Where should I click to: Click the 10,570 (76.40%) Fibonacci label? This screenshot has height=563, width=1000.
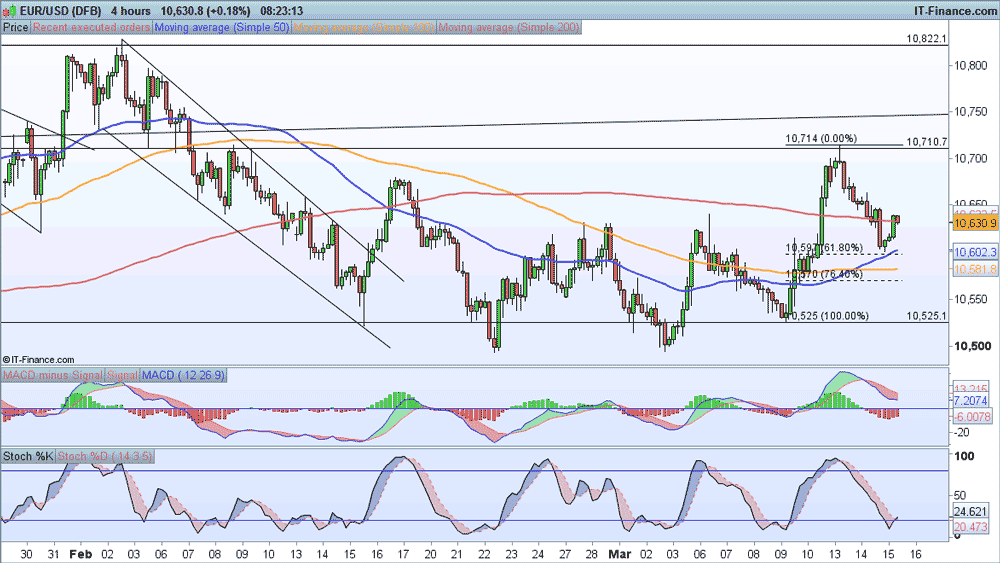coord(824,274)
